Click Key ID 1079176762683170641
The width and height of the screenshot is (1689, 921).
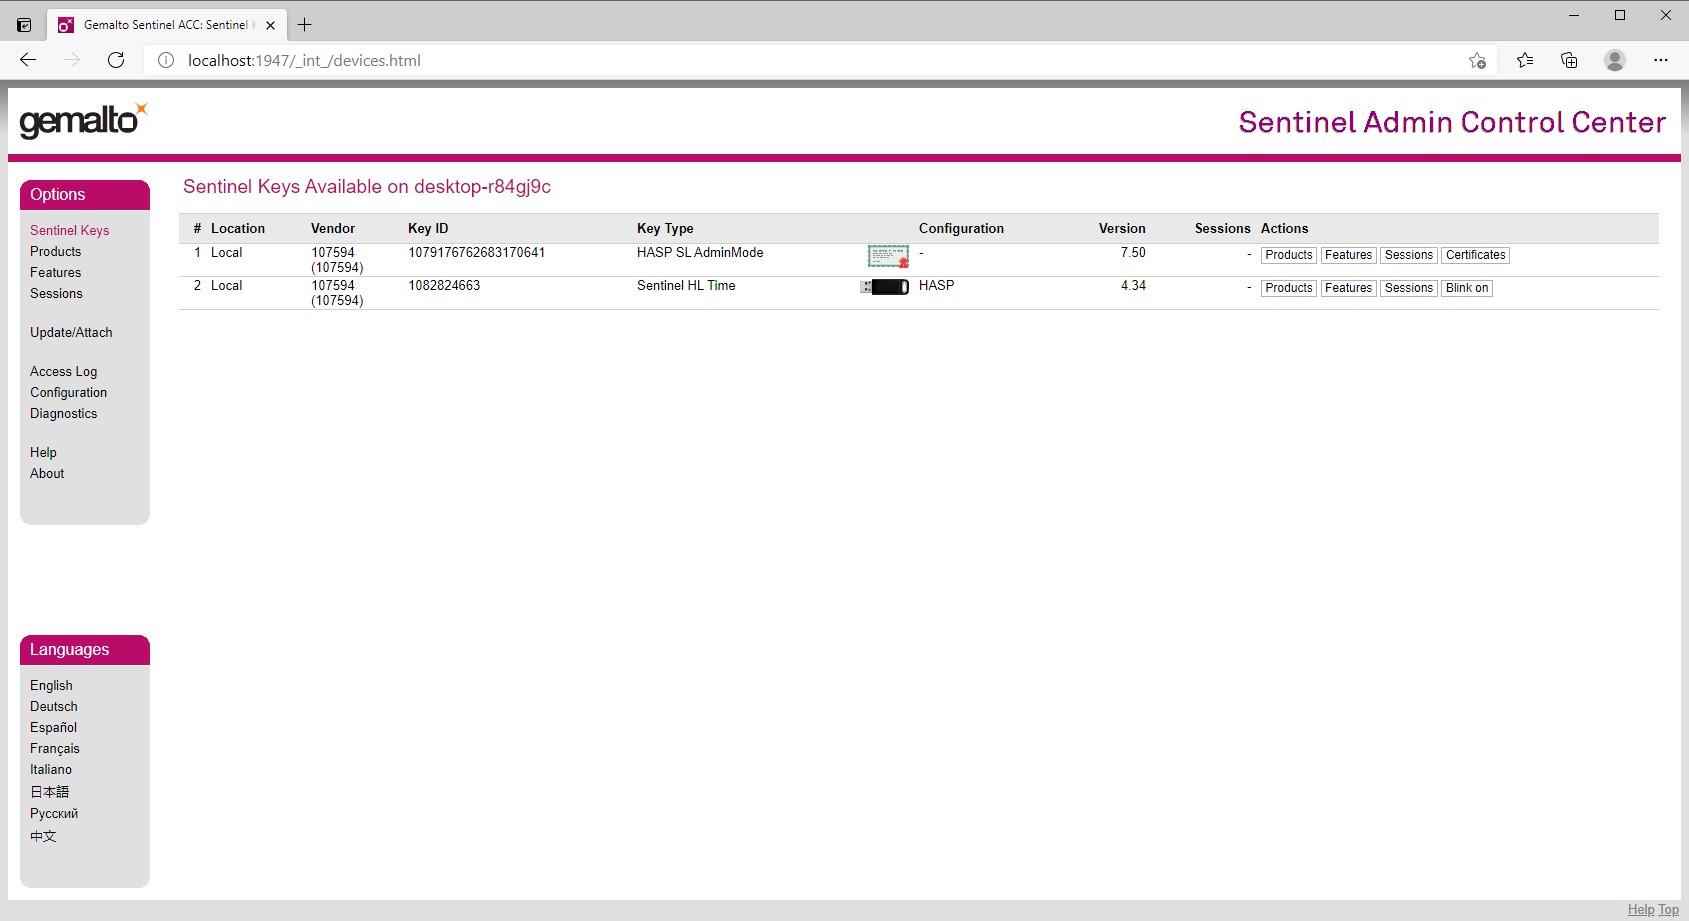[477, 252]
